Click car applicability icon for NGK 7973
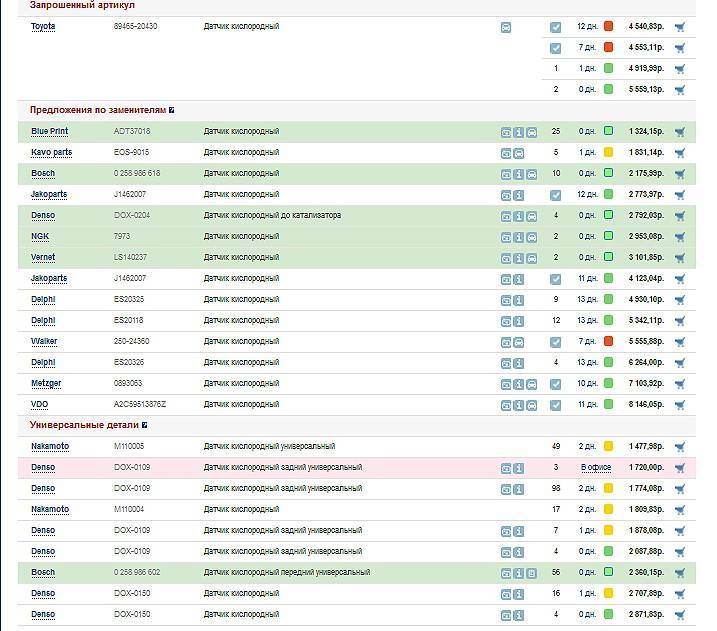The height and width of the screenshot is (631, 717). tap(532, 237)
